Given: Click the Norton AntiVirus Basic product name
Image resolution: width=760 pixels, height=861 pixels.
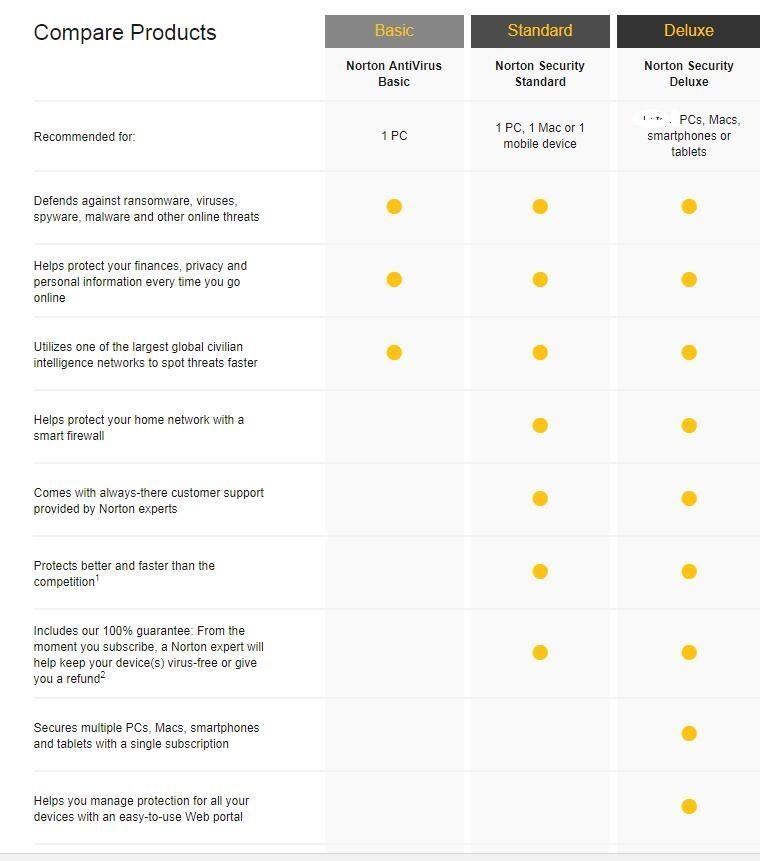Looking at the screenshot, I should (394, 74).
